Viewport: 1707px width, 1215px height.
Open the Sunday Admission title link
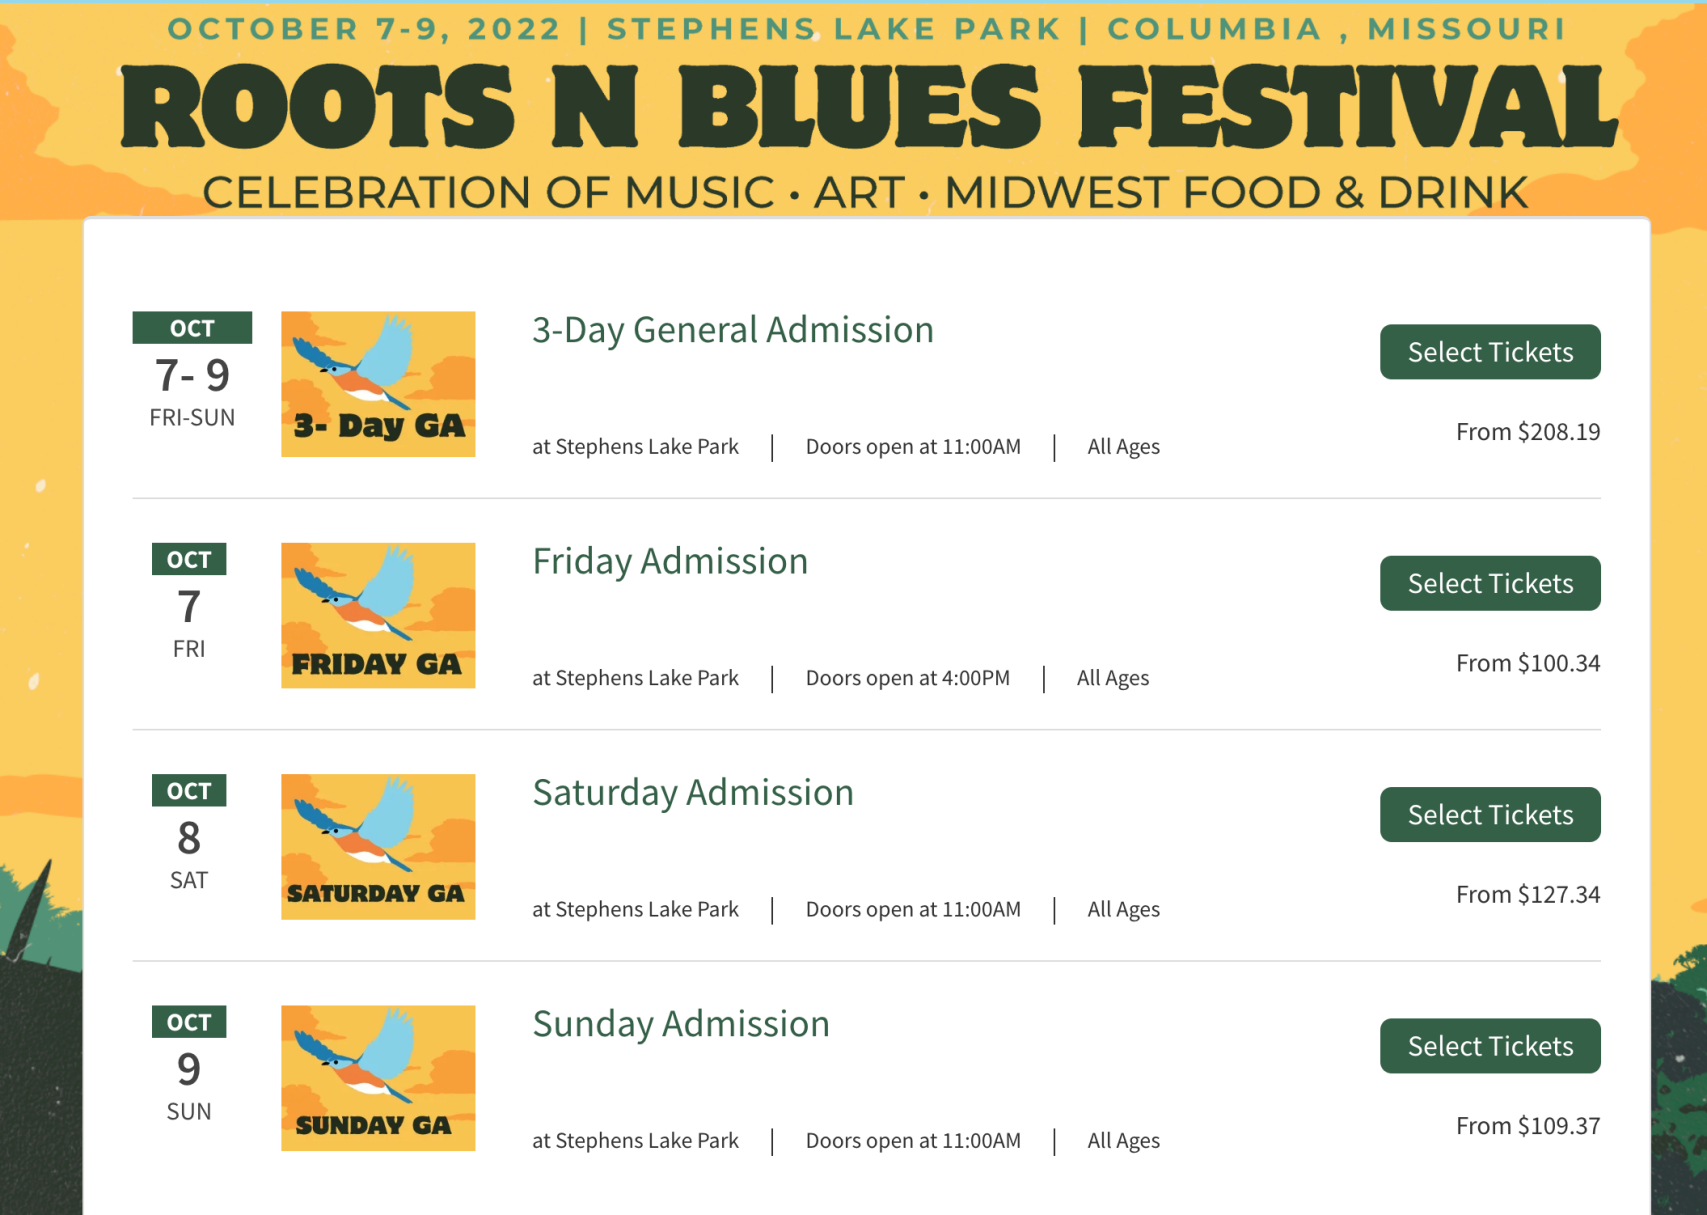click(x=680, y=1024)
